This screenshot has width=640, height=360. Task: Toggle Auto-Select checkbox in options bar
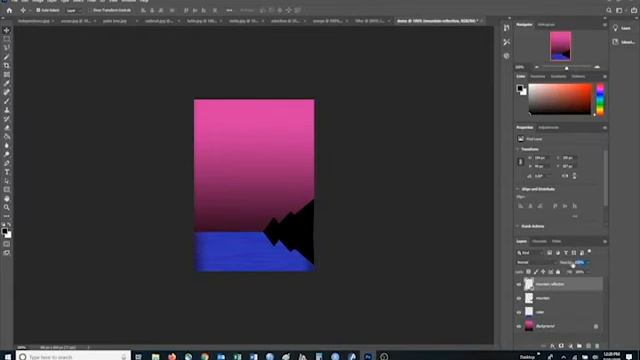[x=38, y=10]
